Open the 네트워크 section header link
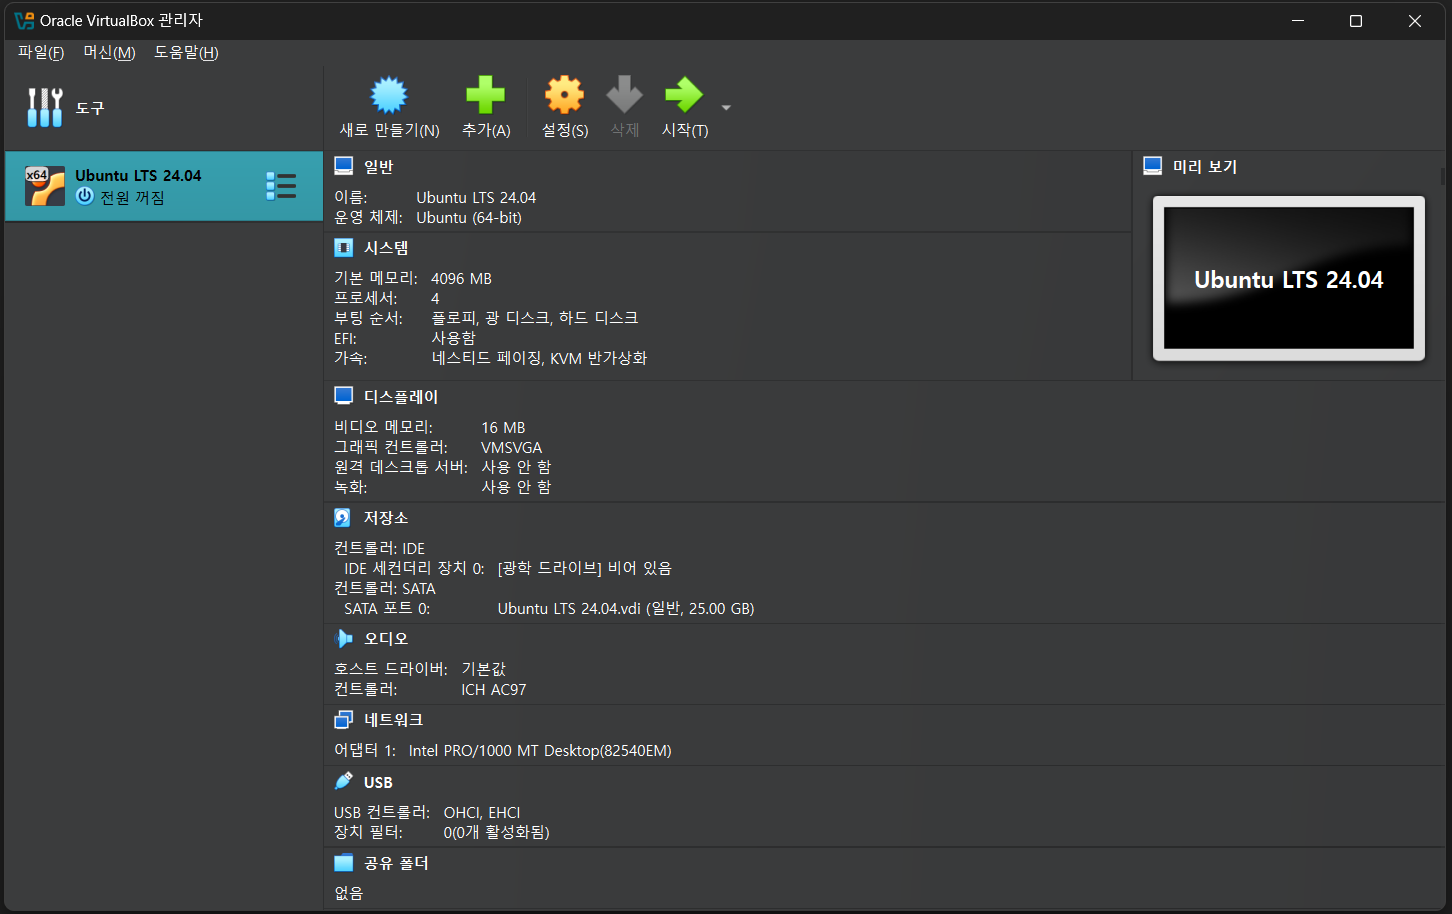Viewport: 1452px width, 914px height. pyautogui.click(x=394, y=719)
